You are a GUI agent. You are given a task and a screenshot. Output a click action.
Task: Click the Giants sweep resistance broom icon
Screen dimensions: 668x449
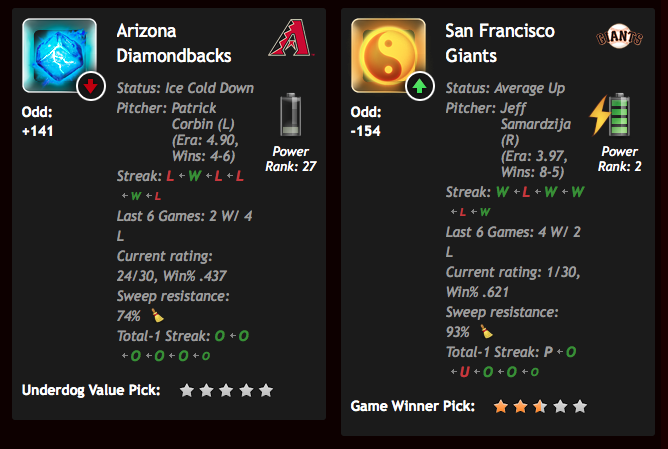[487, 331]
